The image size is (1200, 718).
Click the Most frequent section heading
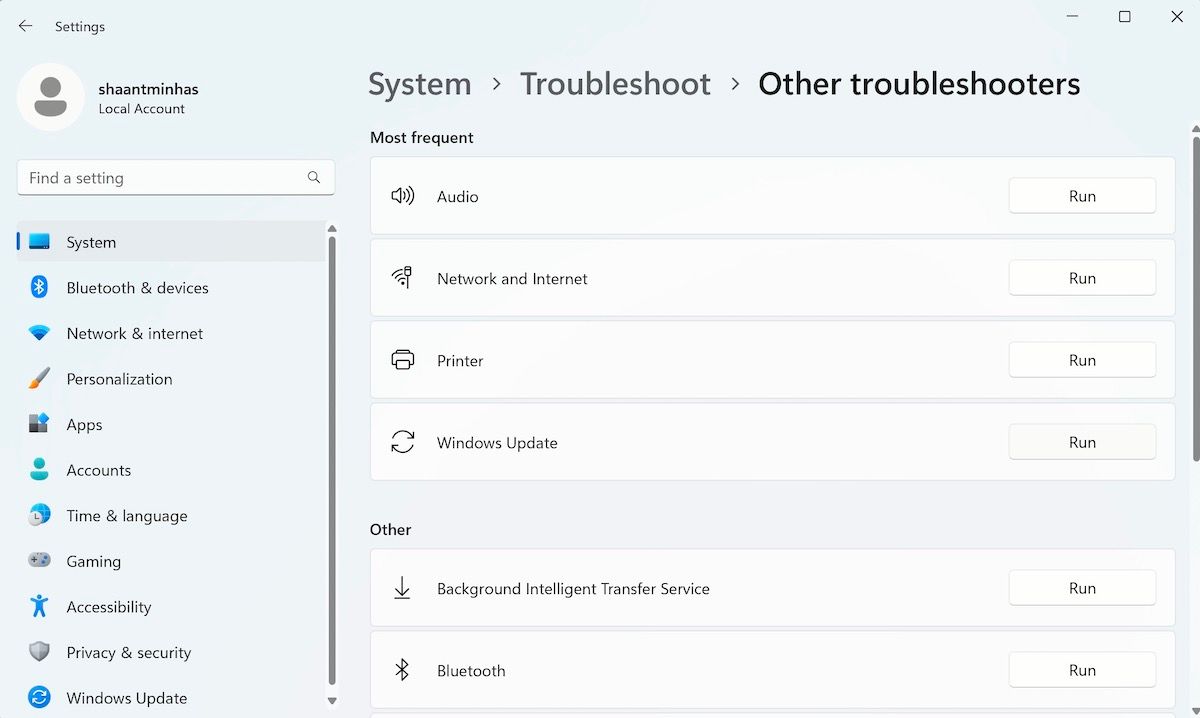422,137
